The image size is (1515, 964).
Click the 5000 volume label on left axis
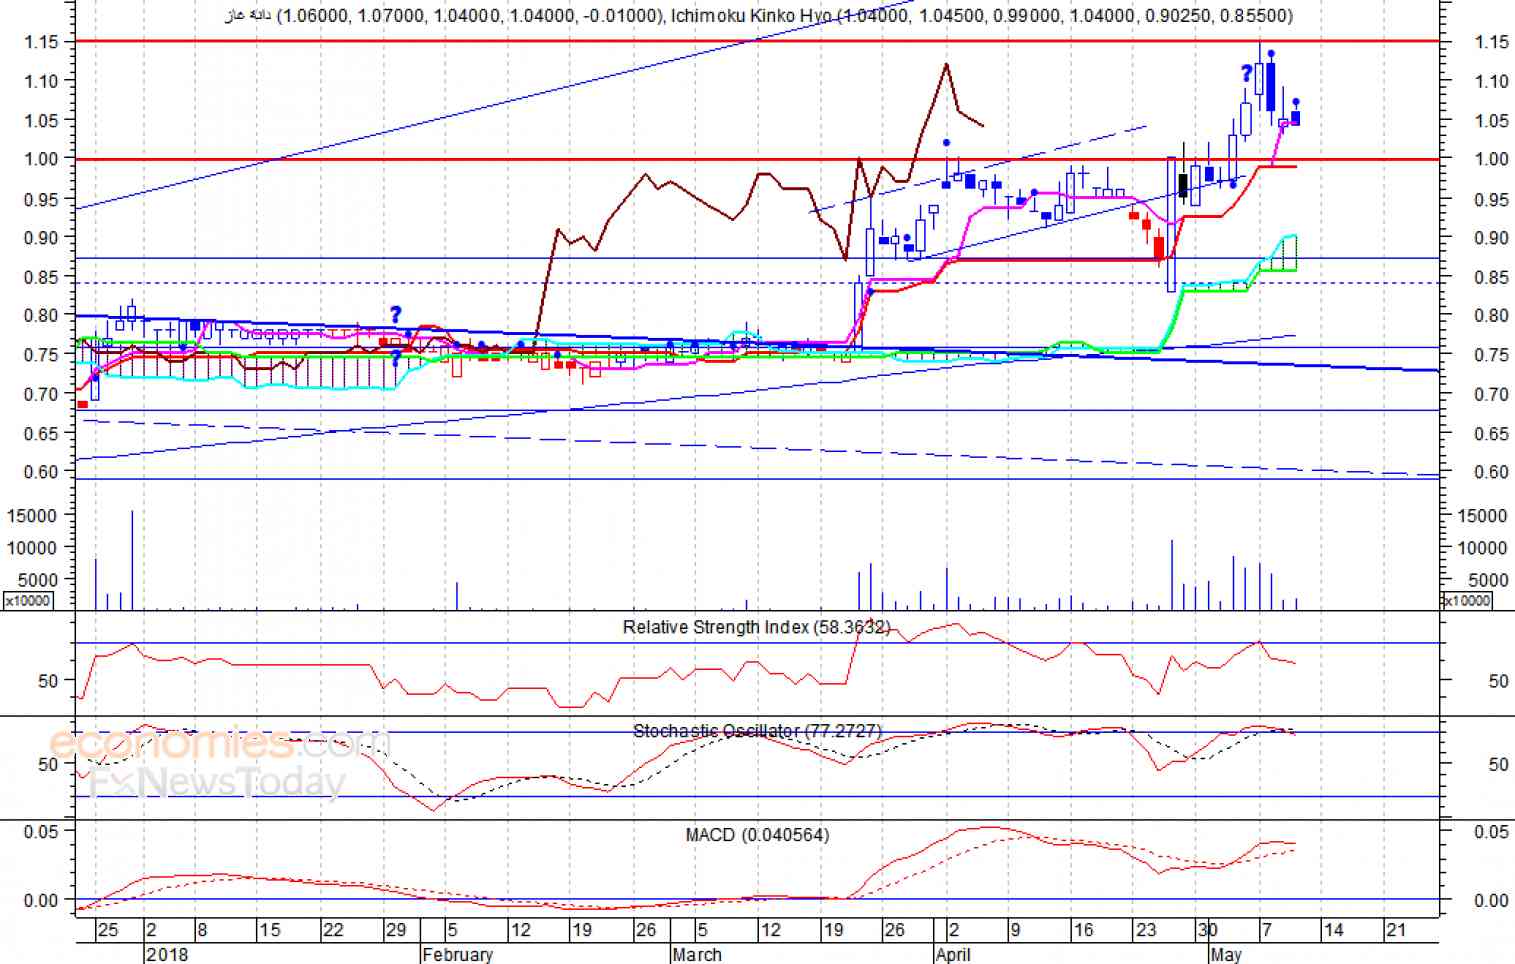(x=39, y=580)
